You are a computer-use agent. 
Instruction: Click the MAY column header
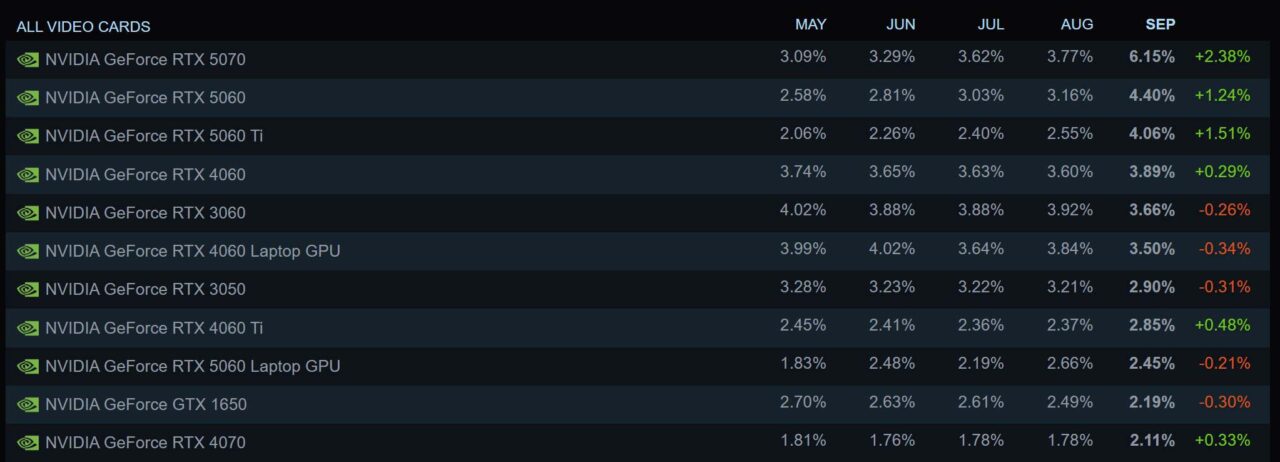(x=811, y=24)
